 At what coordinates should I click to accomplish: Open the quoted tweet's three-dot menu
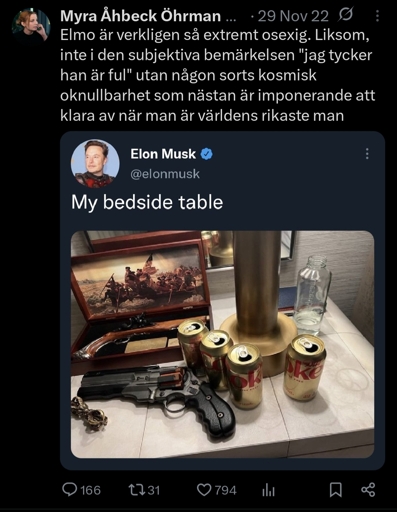point(367,154)
